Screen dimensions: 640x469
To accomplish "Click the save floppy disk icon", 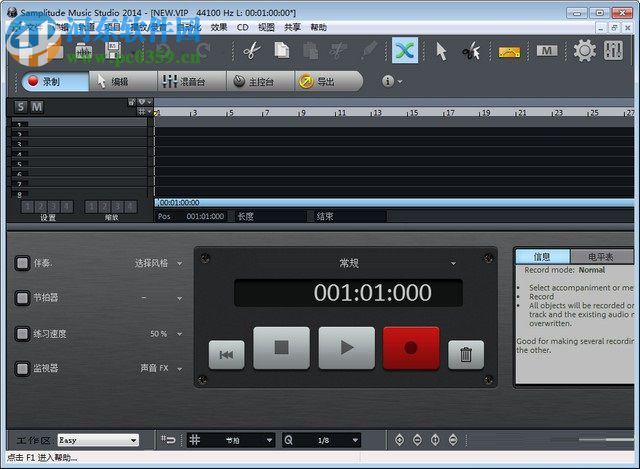I will pos(113,51).
